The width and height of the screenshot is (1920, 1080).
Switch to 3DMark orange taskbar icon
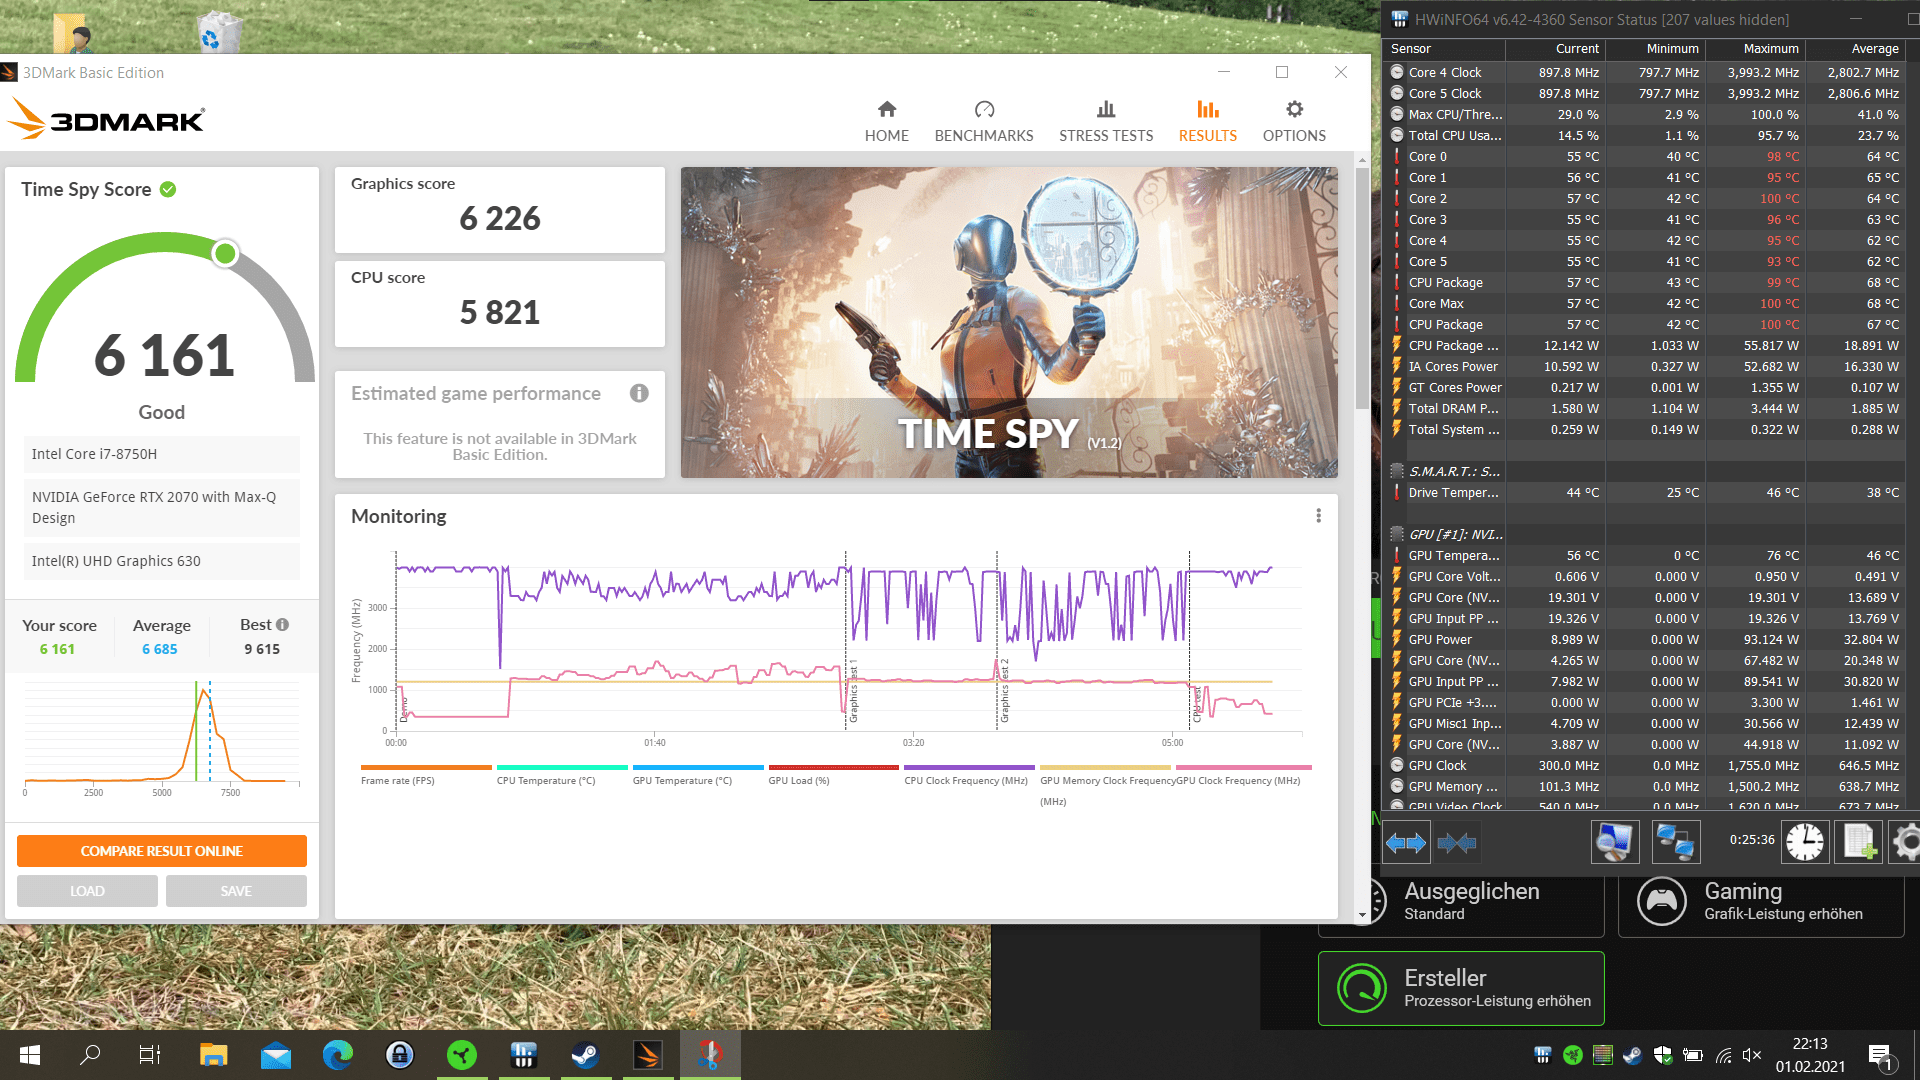pyautogui.click(x=648, y=1055)
